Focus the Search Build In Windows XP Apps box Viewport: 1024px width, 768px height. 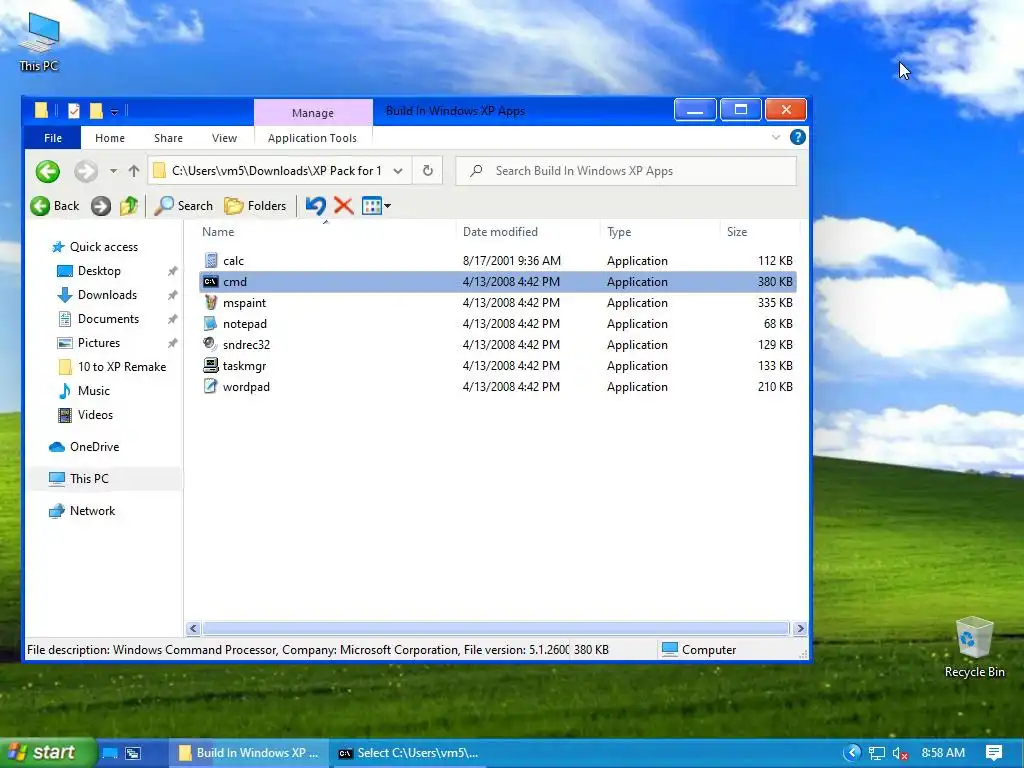tap(626, 171)
